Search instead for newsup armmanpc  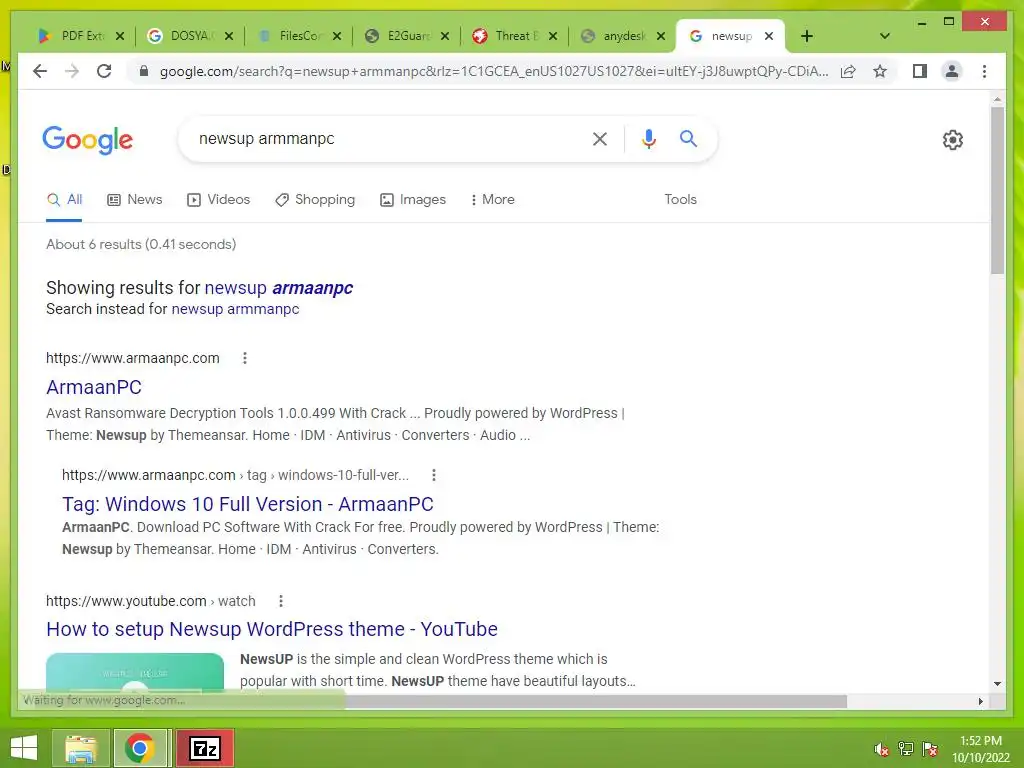pos(235,309)
